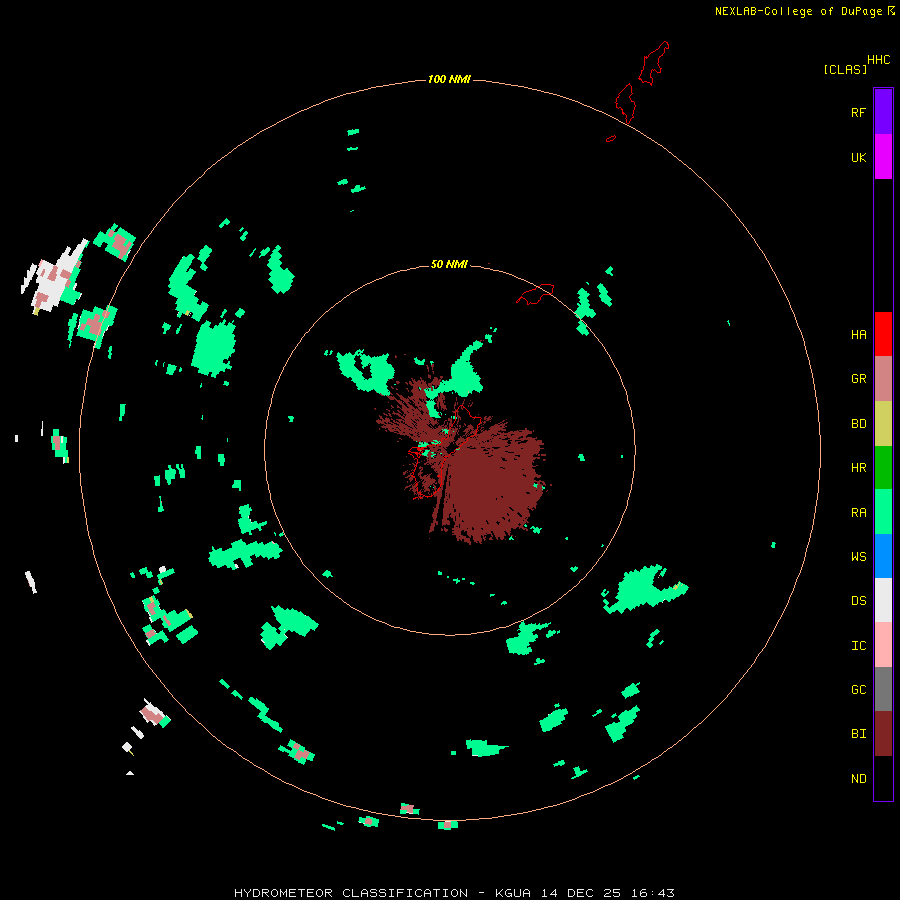Click the HA legend label
Viewport: 900px width, 900px height.
pyautogui.click(x=858, y=335)
